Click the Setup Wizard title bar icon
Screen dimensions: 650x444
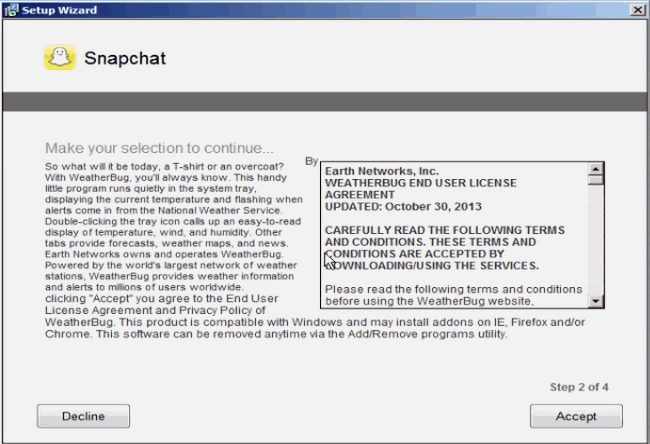pos(11,10)
